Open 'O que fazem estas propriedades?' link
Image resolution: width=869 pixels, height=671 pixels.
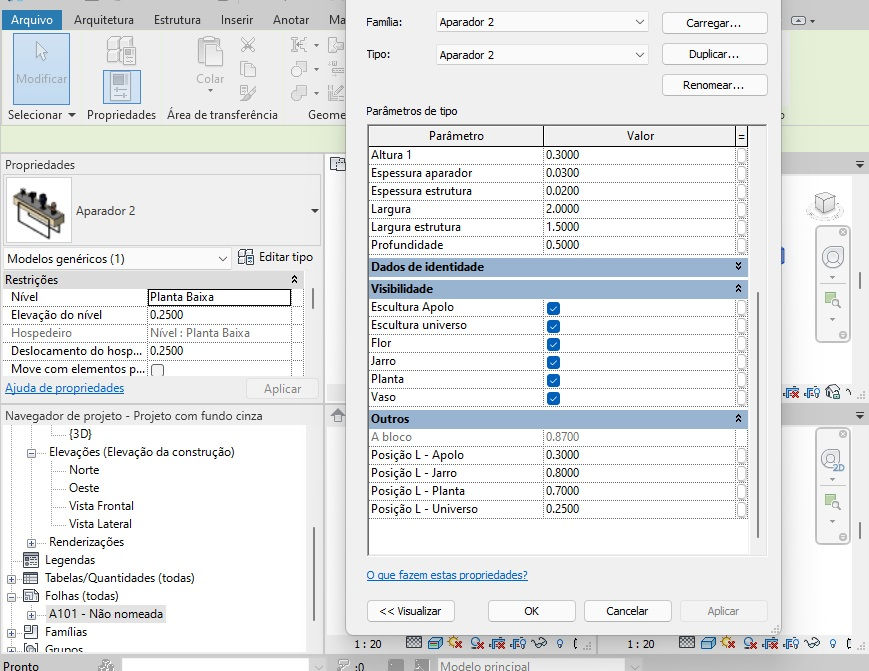click(447, 575)
